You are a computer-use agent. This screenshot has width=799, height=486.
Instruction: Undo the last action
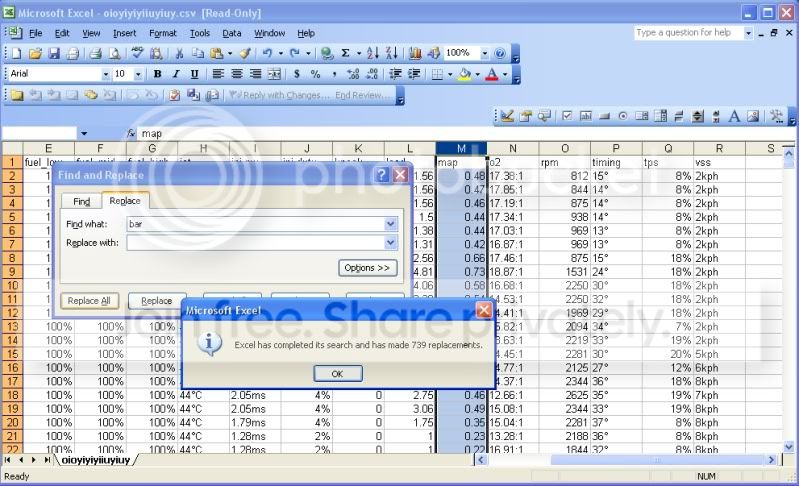point(267,53)
